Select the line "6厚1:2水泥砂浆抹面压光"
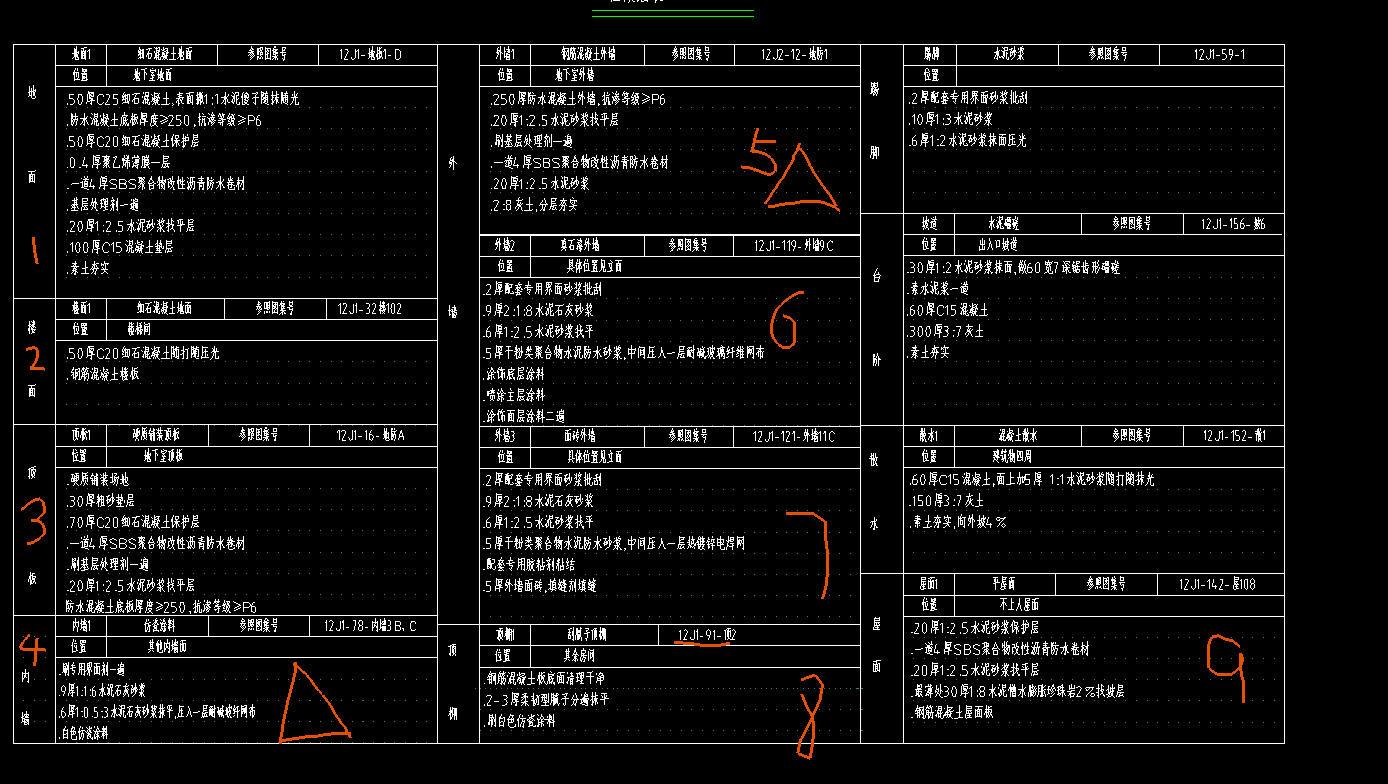The height and width of the screenshot is (784, 1388). point(967,141)
